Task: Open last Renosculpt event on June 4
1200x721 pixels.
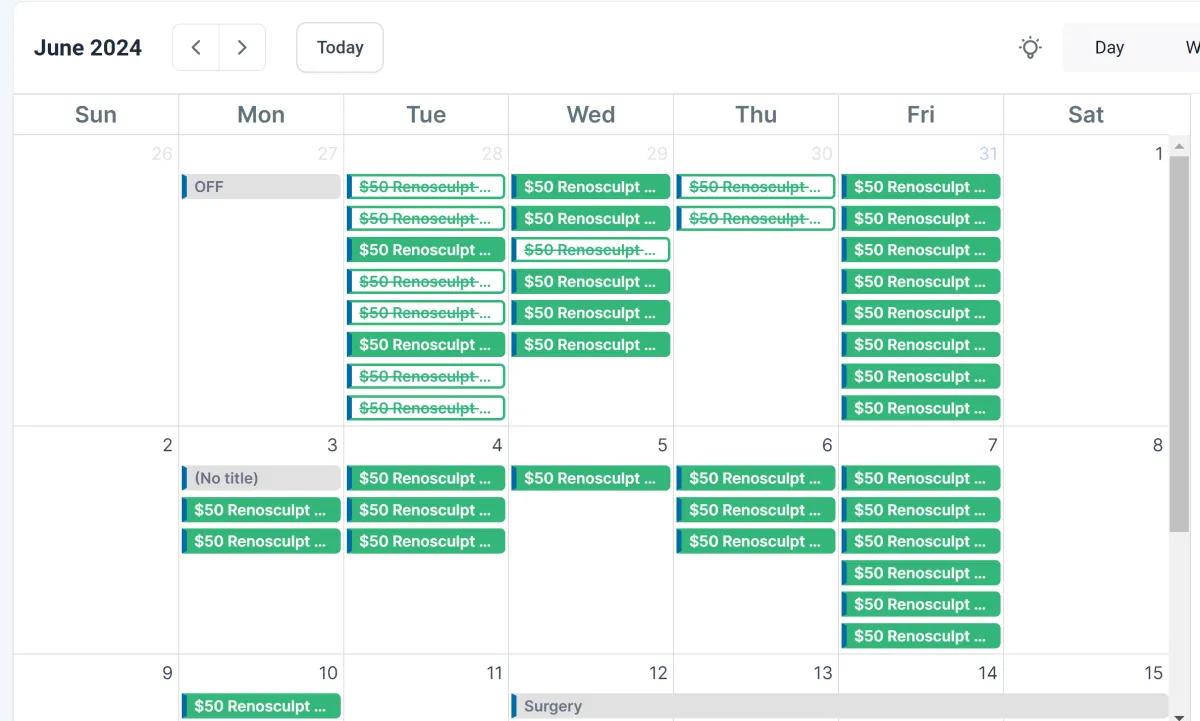Action: [x=426, y=541]
